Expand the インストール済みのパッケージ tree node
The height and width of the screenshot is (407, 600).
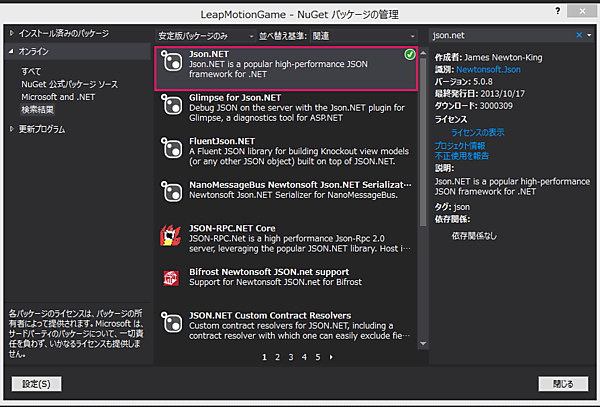(x=12, y=33)
